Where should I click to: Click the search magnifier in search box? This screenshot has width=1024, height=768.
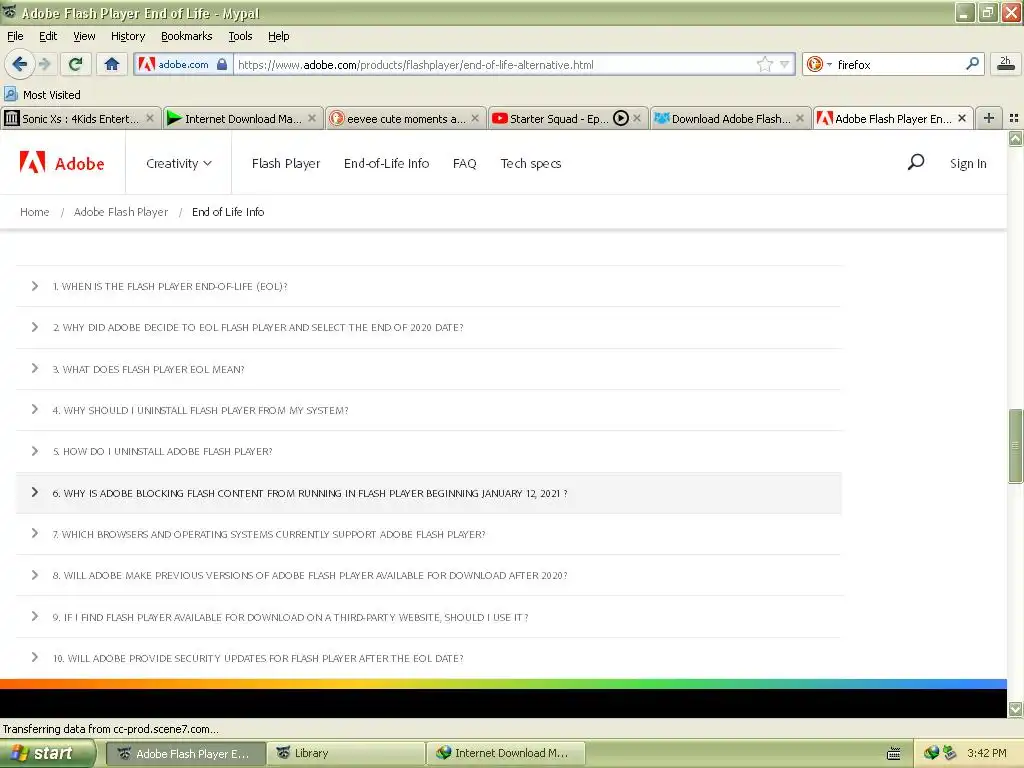click(x=972, y=64)
